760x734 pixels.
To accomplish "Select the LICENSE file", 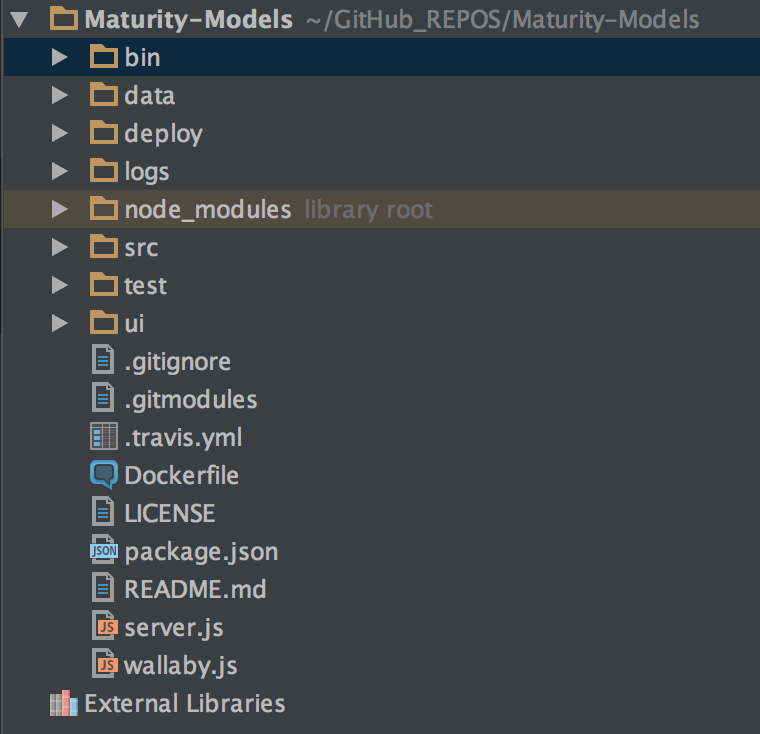I will [169, 513].
